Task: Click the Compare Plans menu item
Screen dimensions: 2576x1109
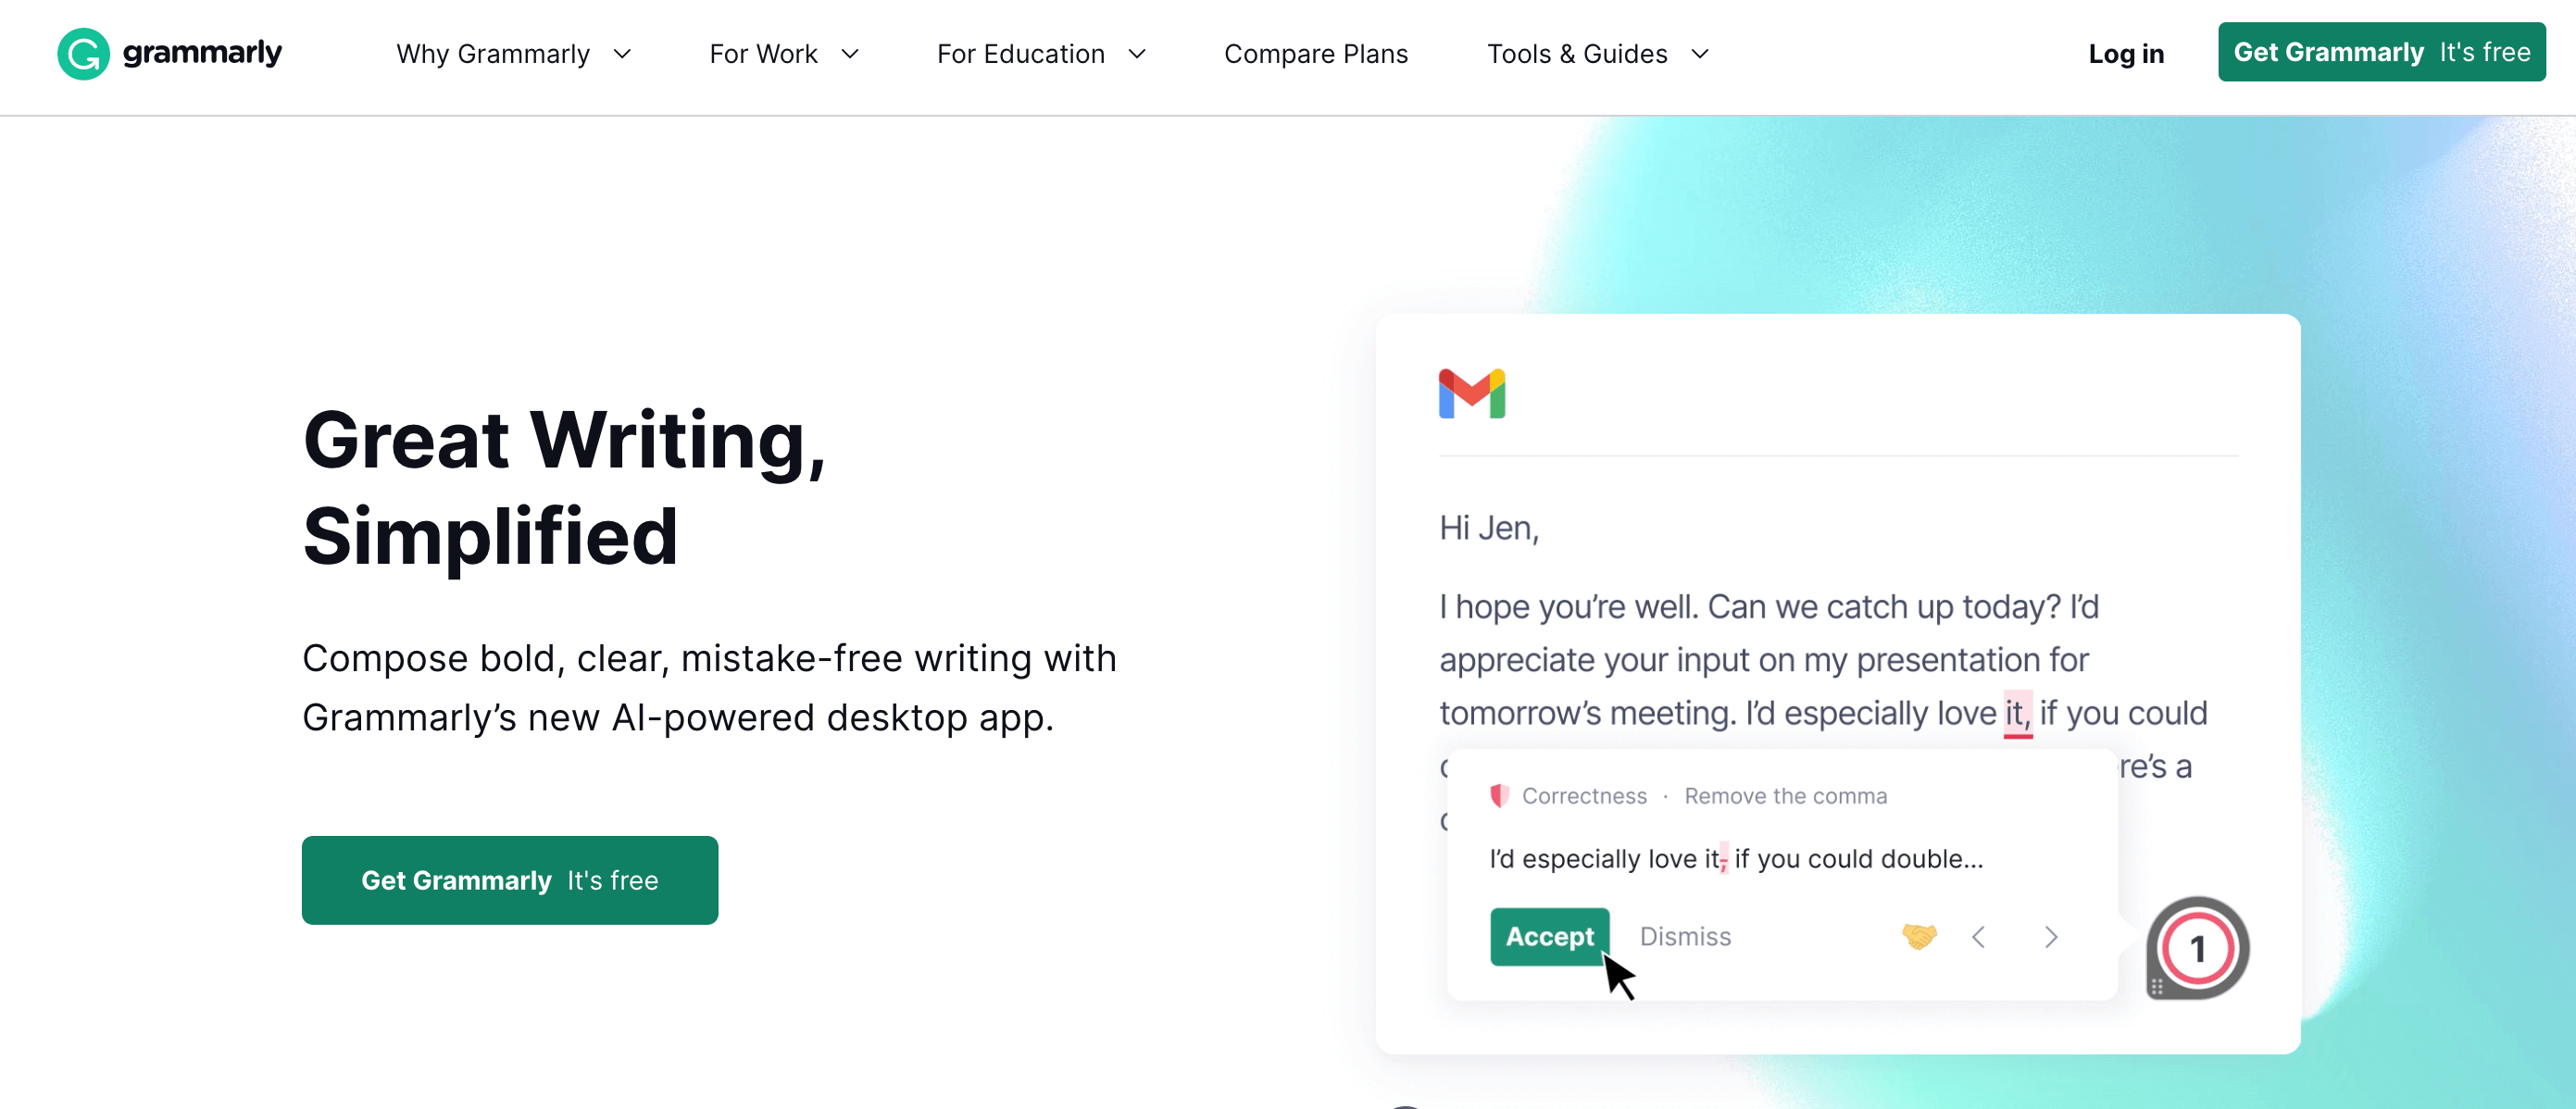Action: (x=1314, y=55)
